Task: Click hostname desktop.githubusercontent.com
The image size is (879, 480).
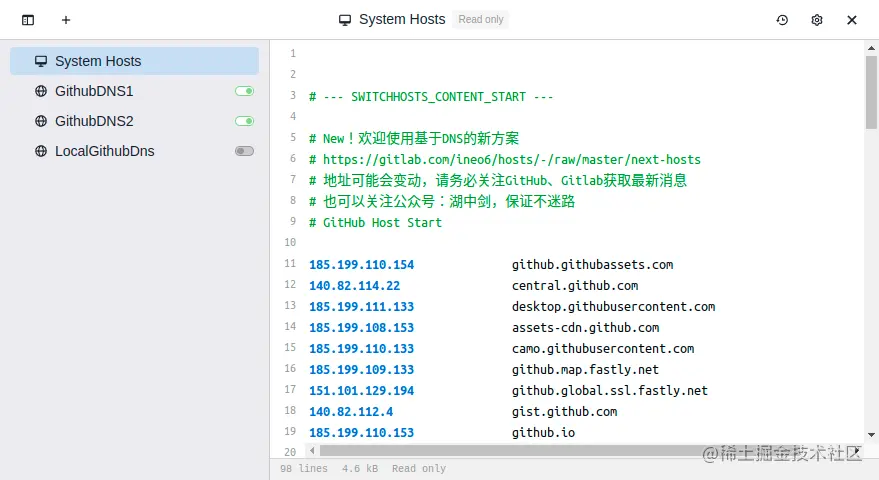Action: click(613, 307)
